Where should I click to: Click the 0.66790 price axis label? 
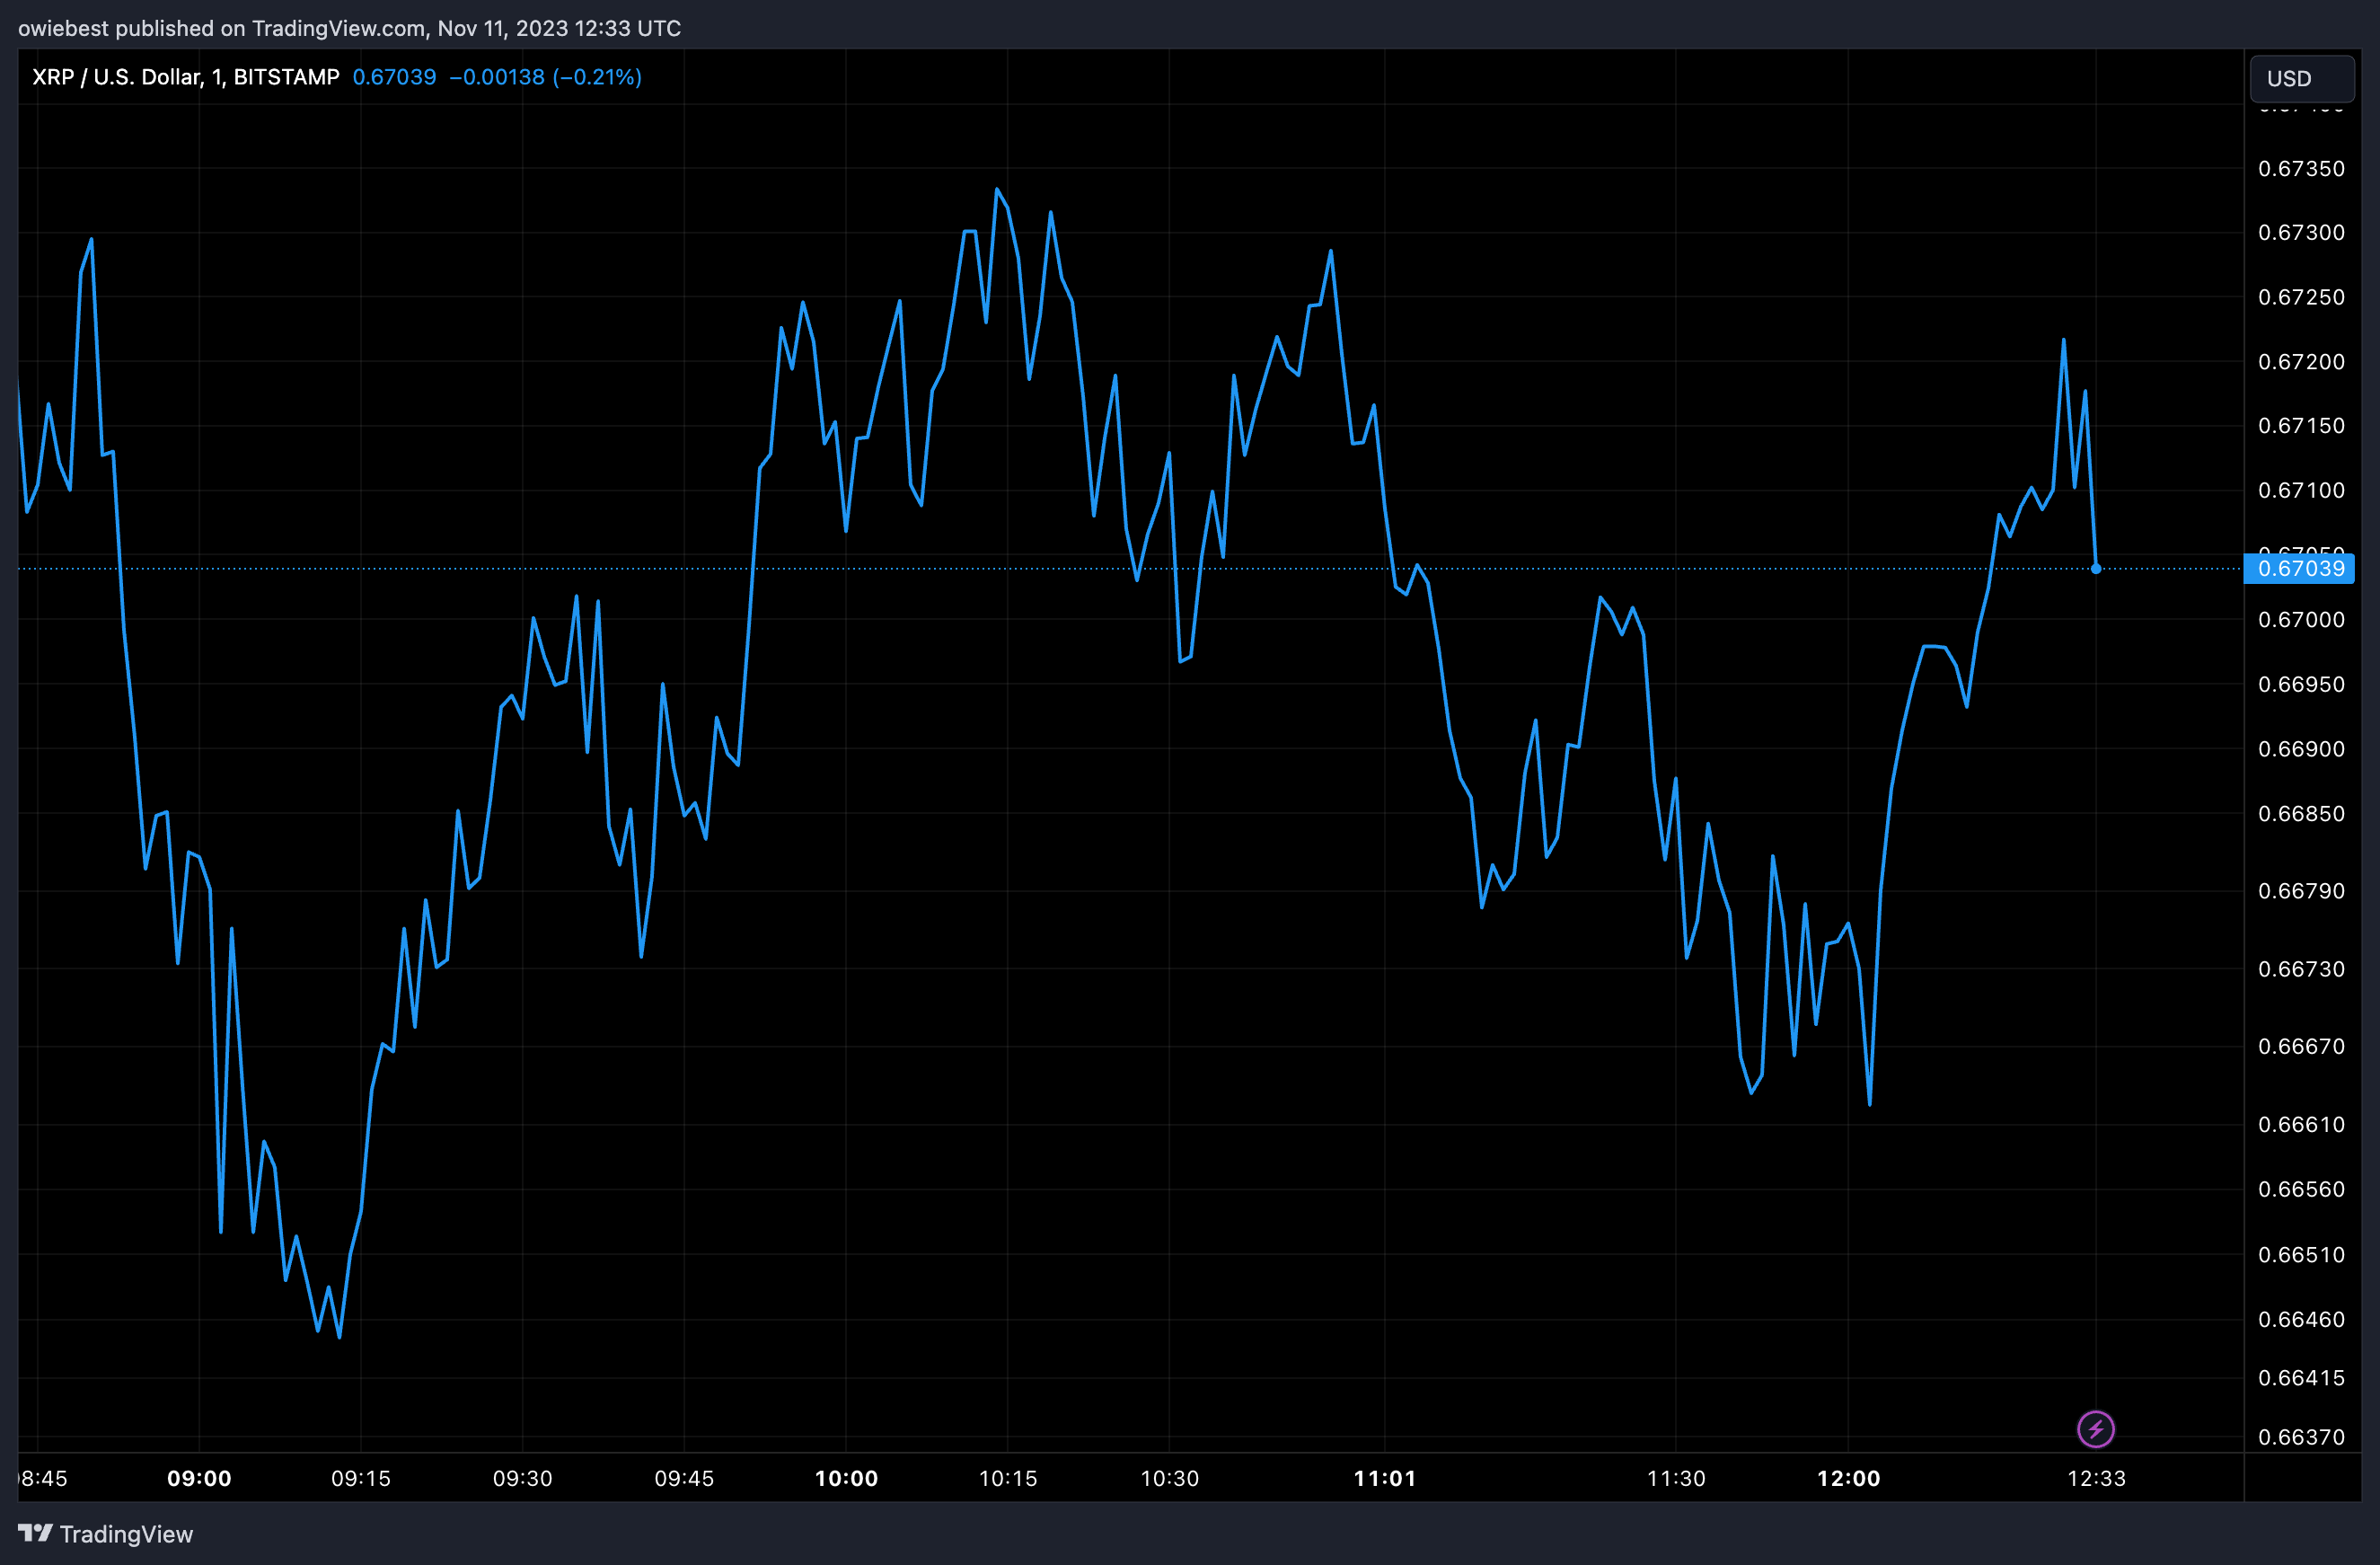2300,891
